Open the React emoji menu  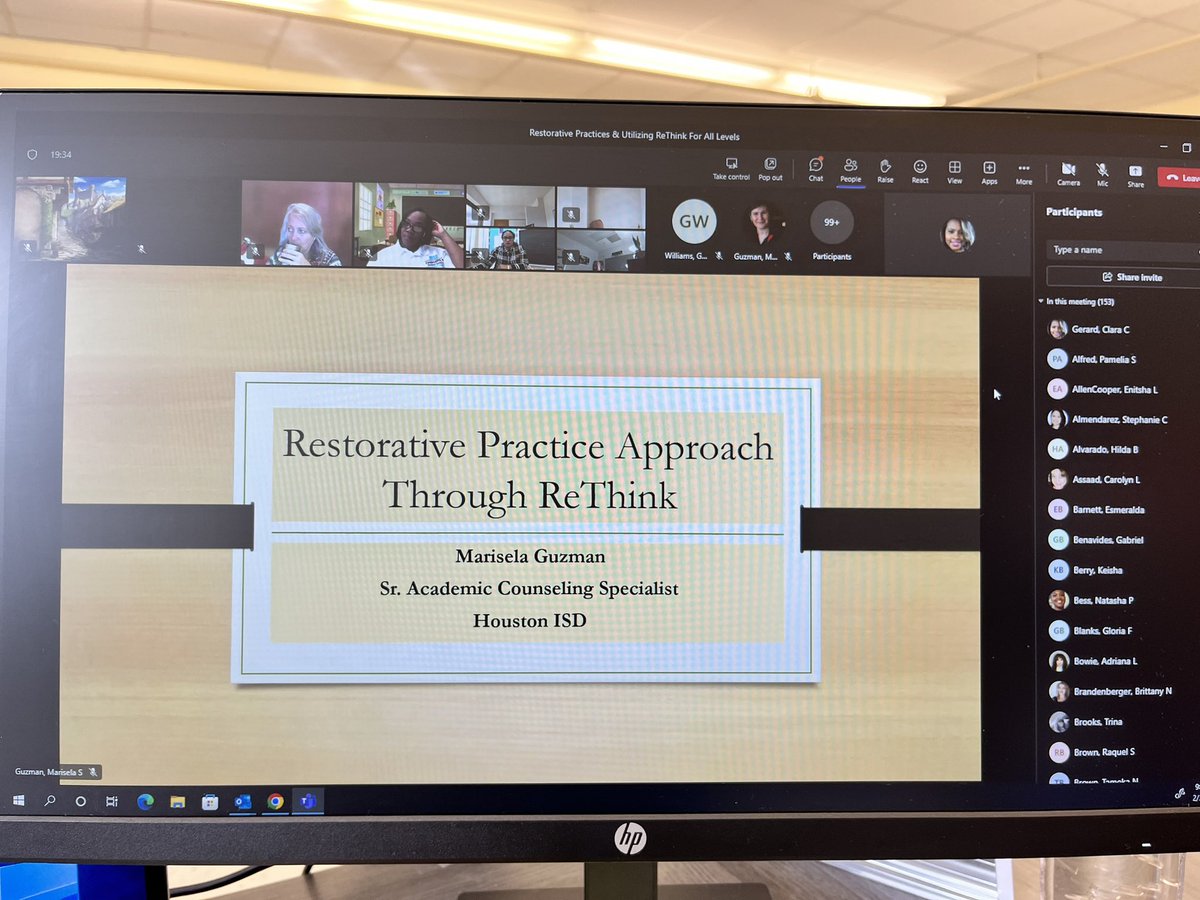920,171
